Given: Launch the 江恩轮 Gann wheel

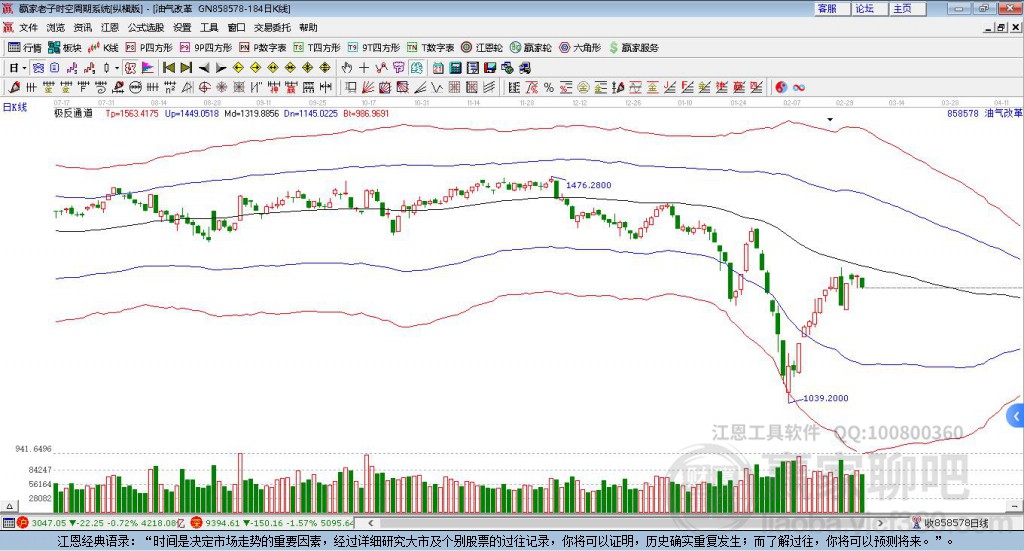Looking at the screenshot, I should tap(482, 48).
